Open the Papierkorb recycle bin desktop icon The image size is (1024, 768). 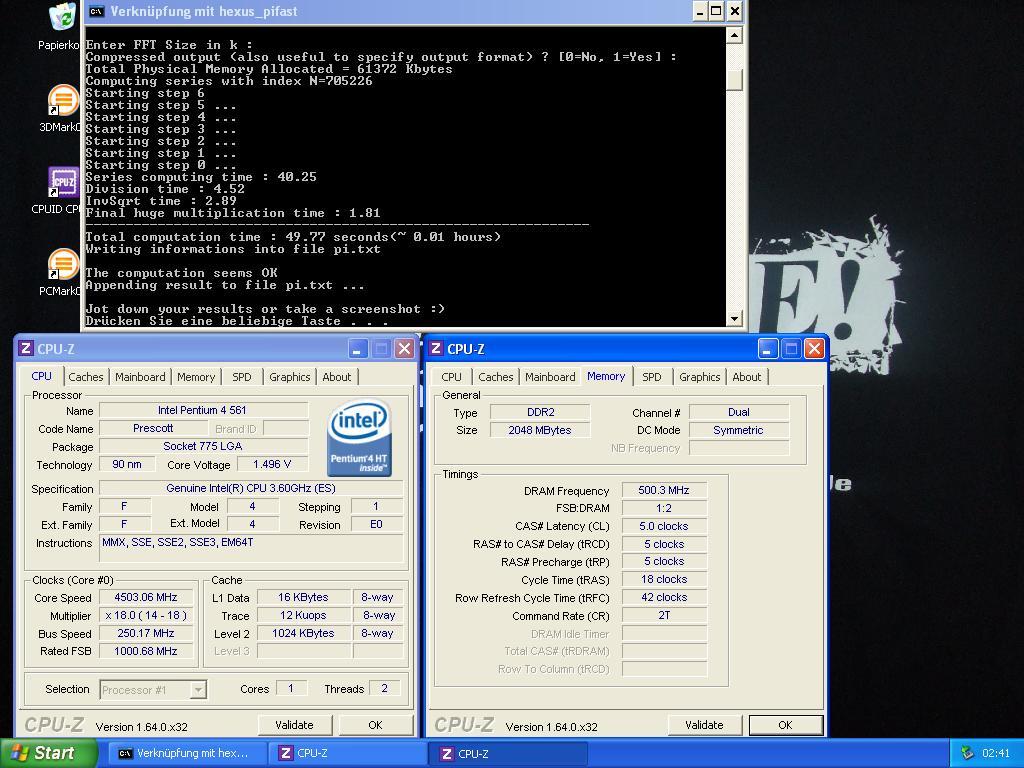tap(63, 18)
